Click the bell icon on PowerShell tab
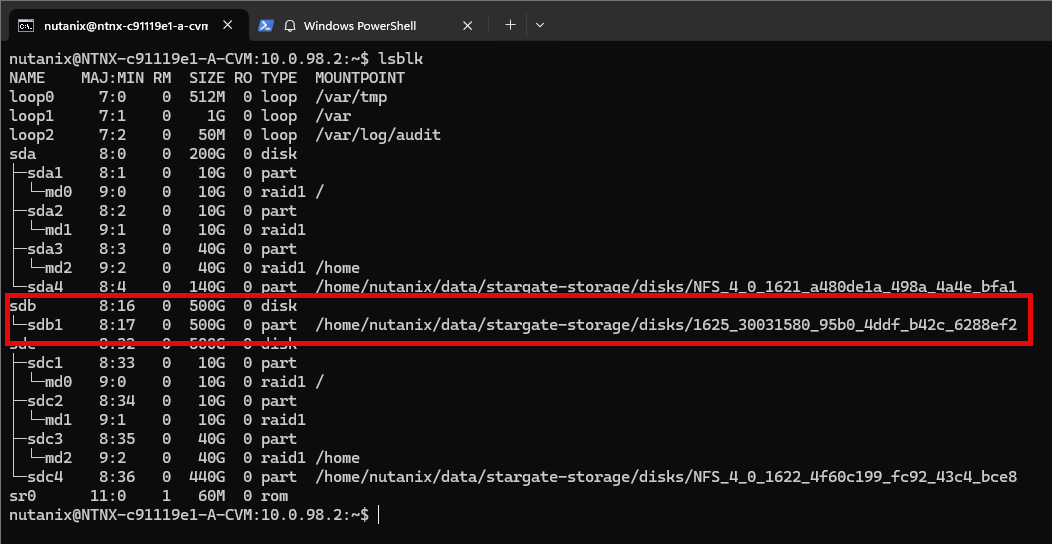The width and height of the screenshot is (1052, 544). [x=290, y=26]
